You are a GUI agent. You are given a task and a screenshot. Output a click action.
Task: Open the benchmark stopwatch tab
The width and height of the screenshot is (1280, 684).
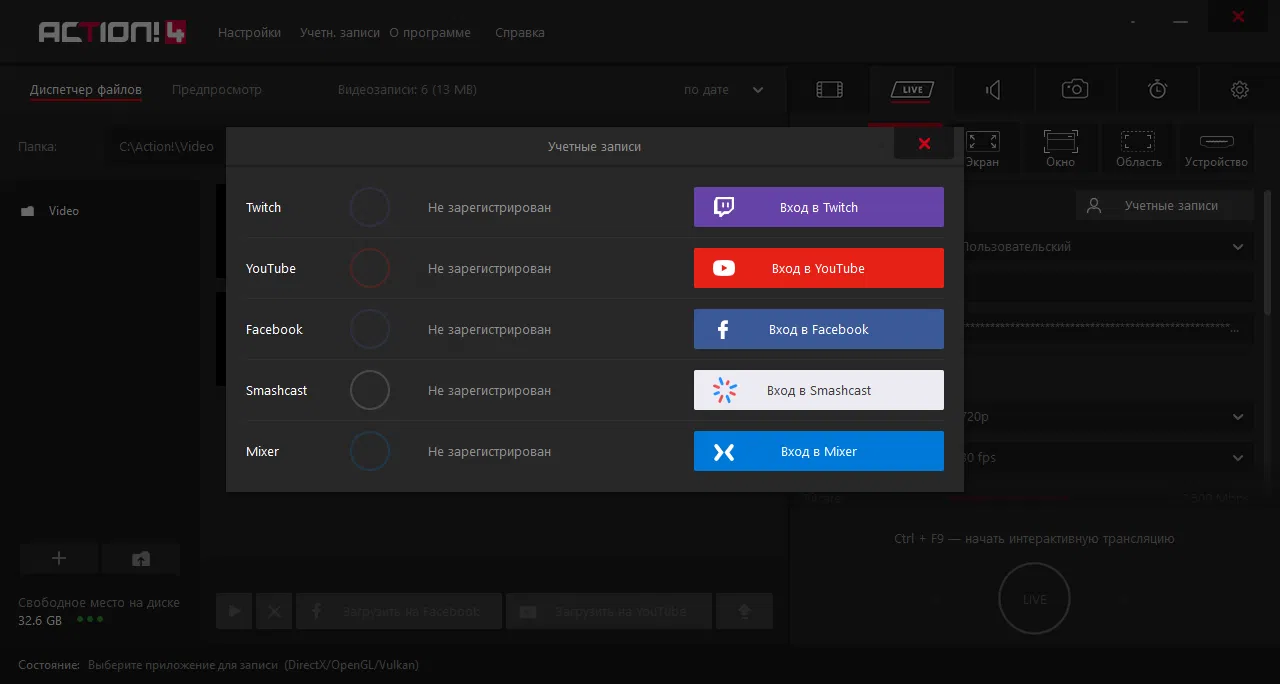point(1157,90)
